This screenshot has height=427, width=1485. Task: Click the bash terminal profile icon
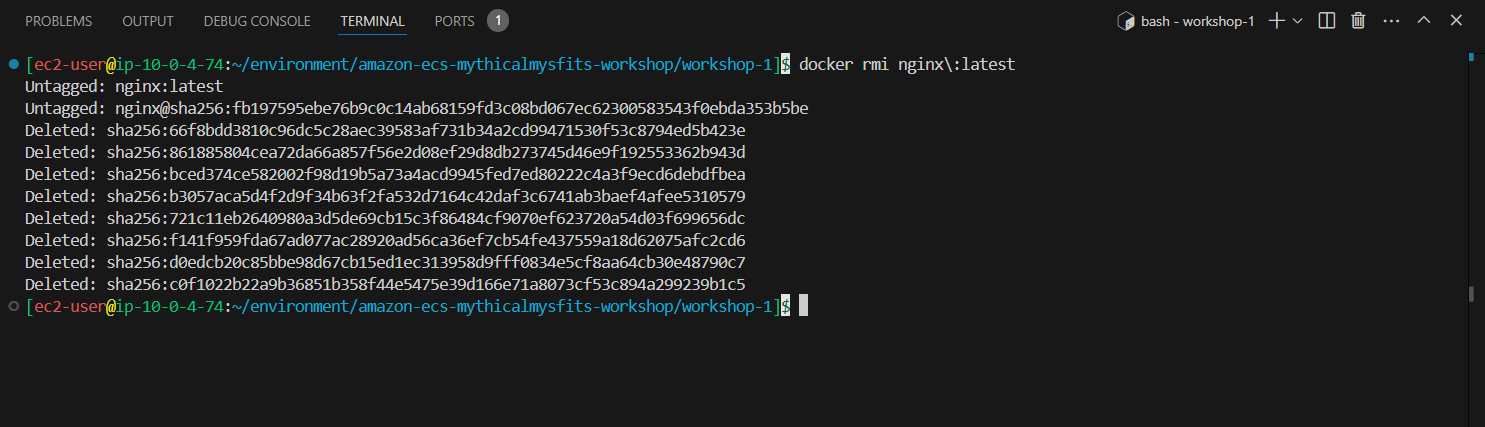1125,21
